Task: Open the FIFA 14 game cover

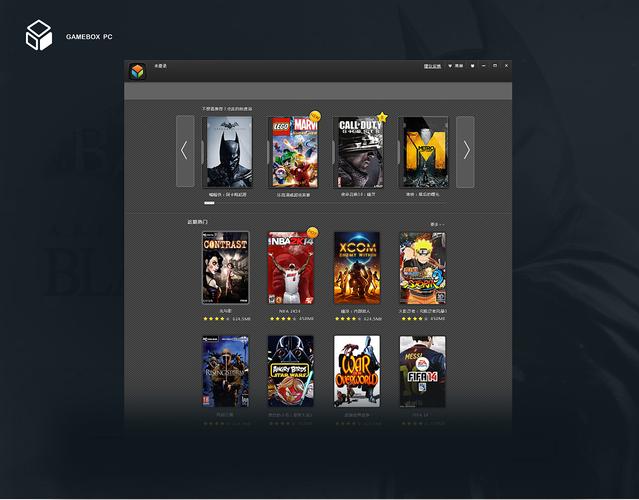Action: (x=423, y=371)
